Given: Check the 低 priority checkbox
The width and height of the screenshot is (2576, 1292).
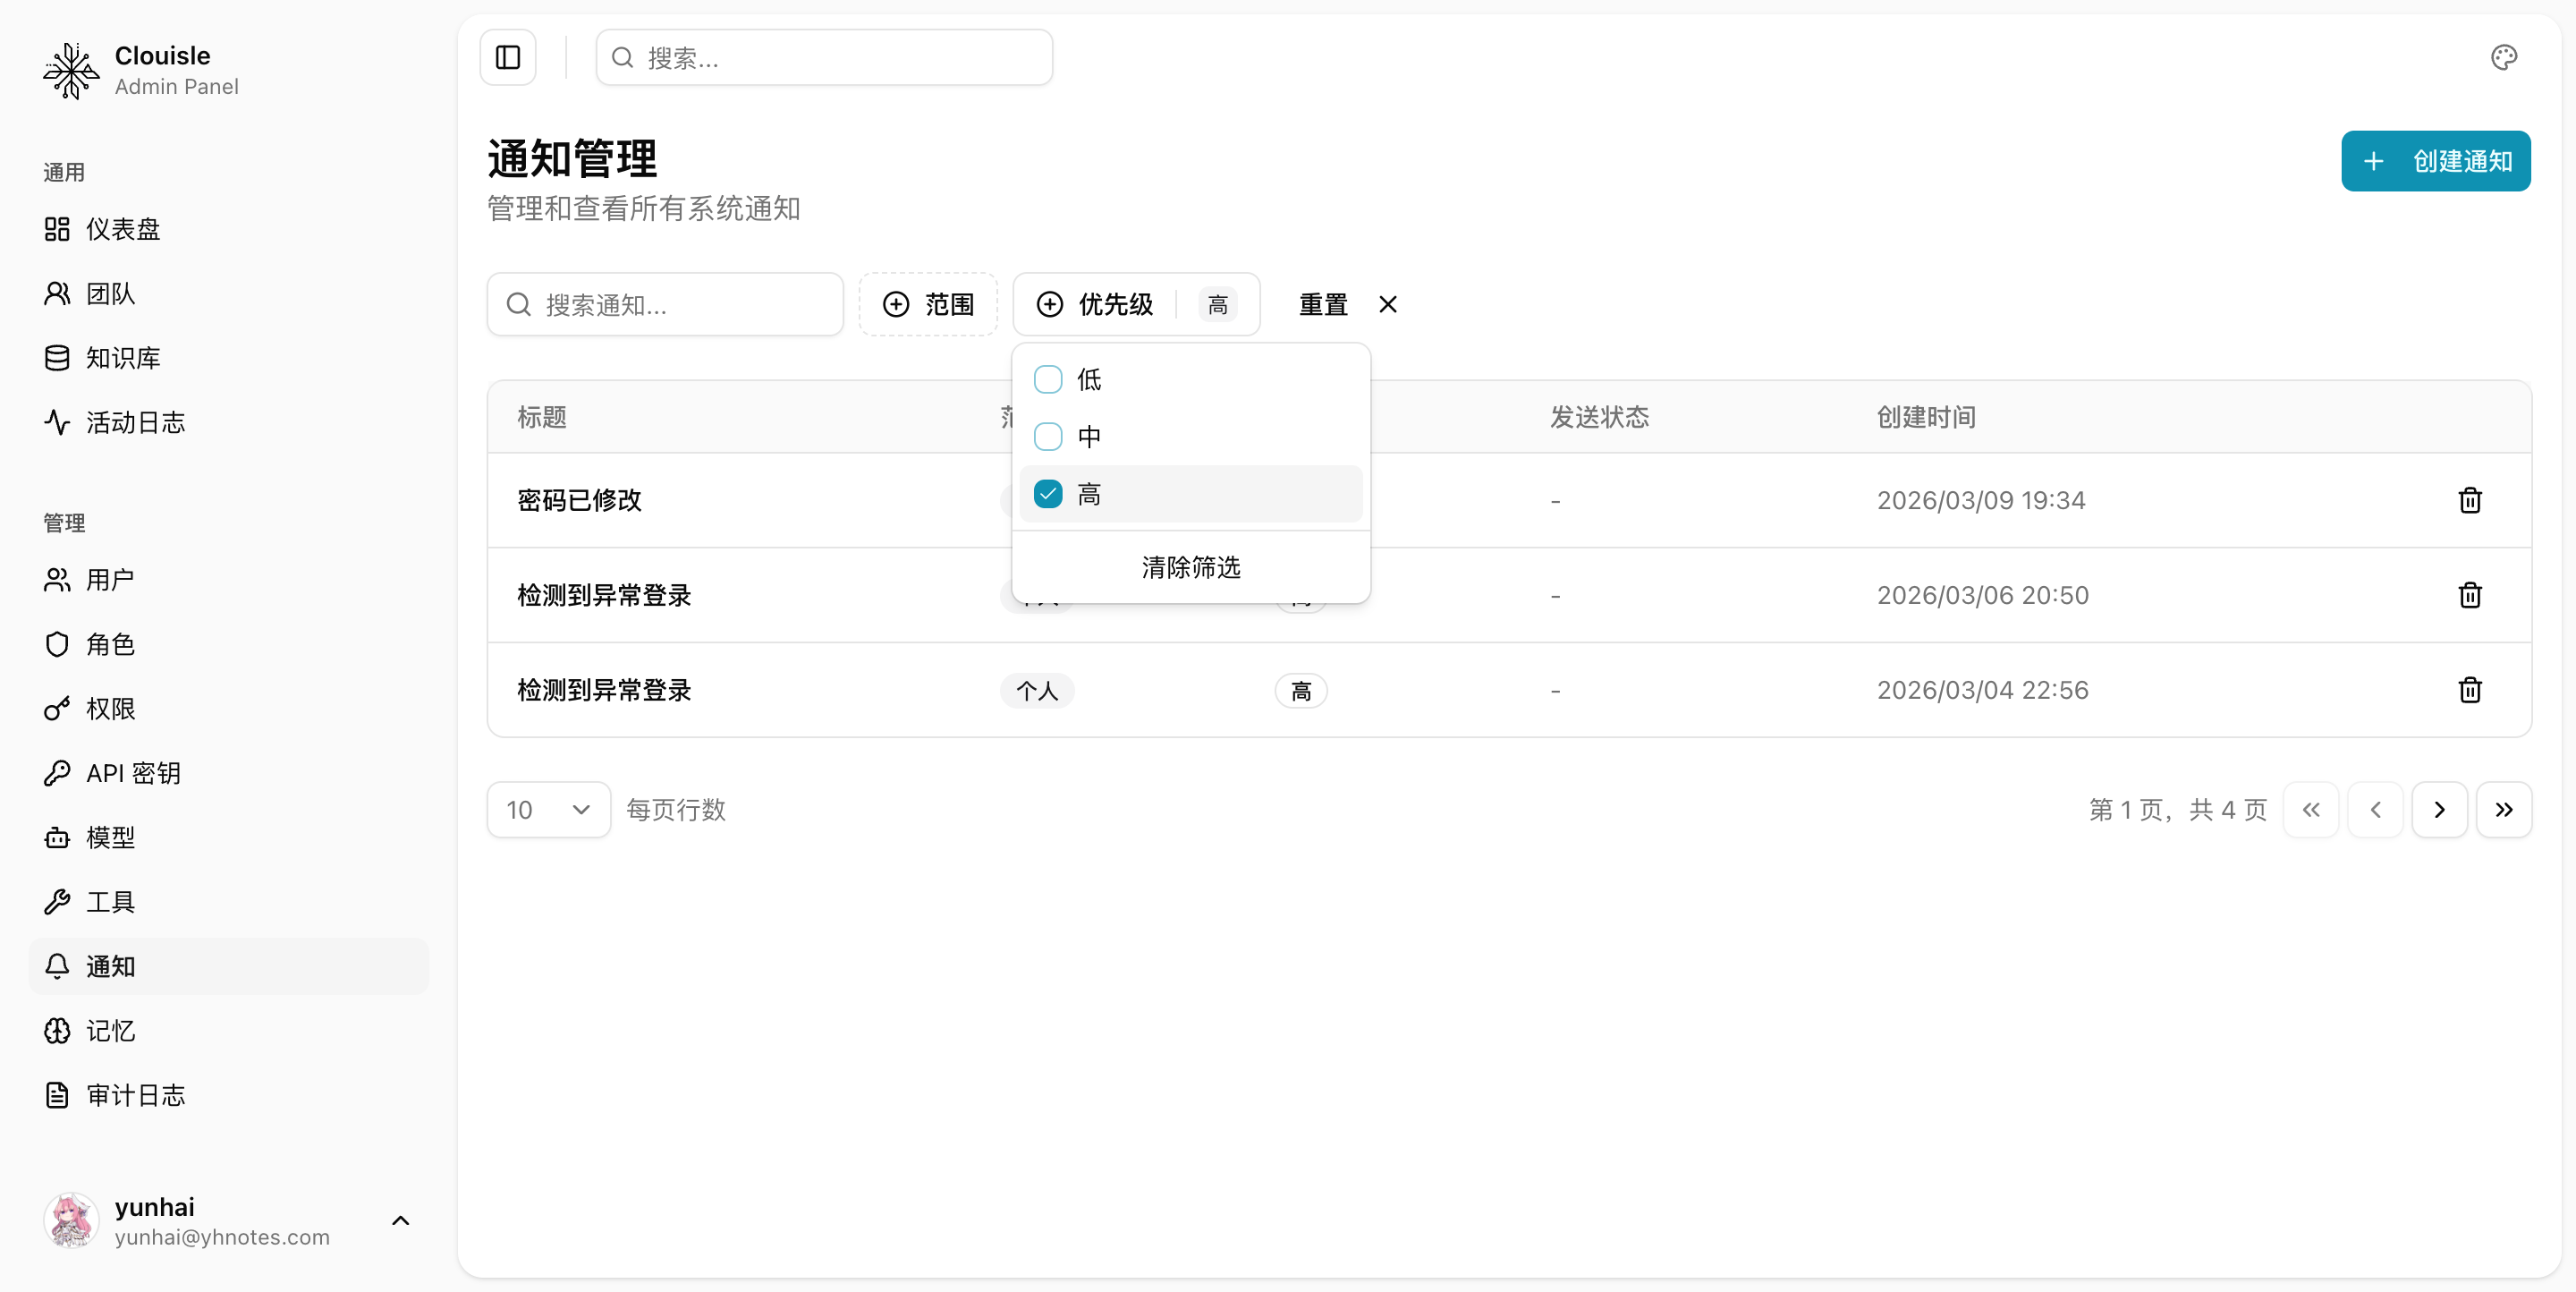Looking at the screenshot, I should coord(1047,379).
